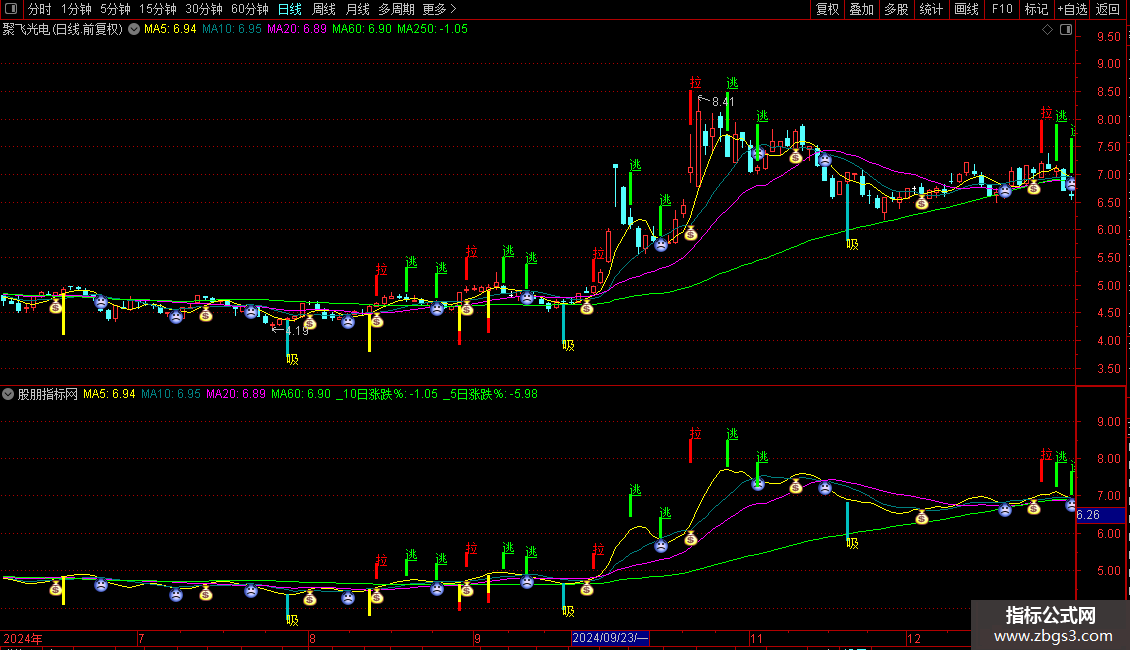Open the 统计 statistics tool

click(x=931, y=9)
